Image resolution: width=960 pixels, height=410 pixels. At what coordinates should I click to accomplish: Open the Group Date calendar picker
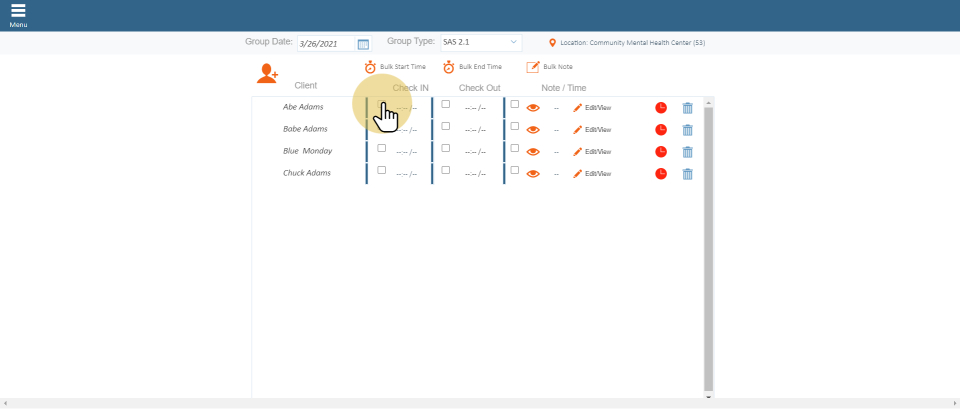click(363, 44)
